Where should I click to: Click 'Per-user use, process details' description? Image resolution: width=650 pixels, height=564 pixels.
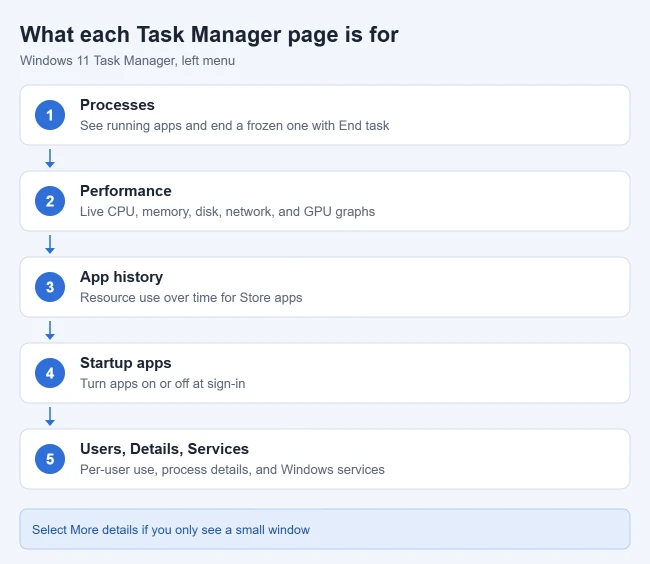pyautogui.click(x=232, y=470)
